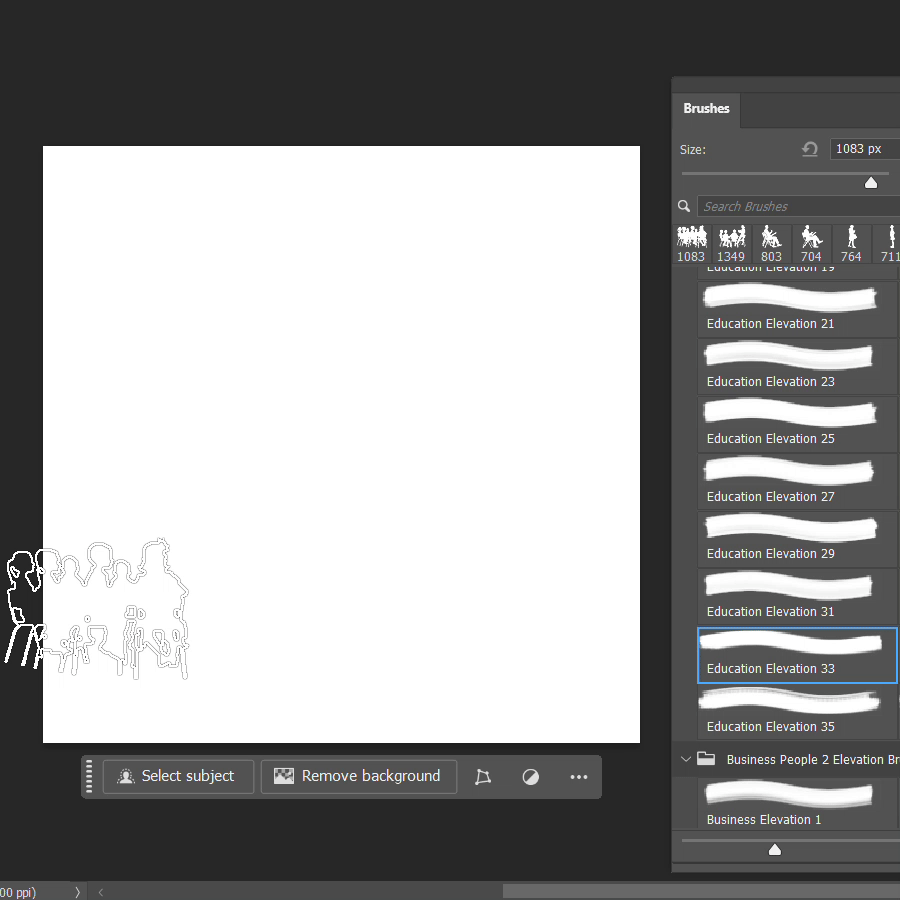
Task: Expand the status bar info arrow
Action: coord(77,892)
